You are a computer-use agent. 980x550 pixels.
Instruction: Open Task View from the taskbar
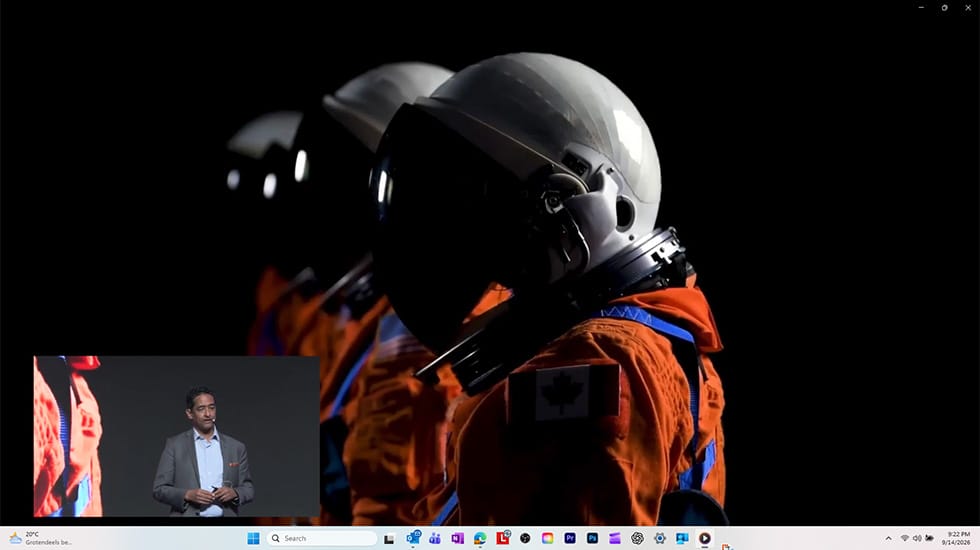[x=389, y=539]
